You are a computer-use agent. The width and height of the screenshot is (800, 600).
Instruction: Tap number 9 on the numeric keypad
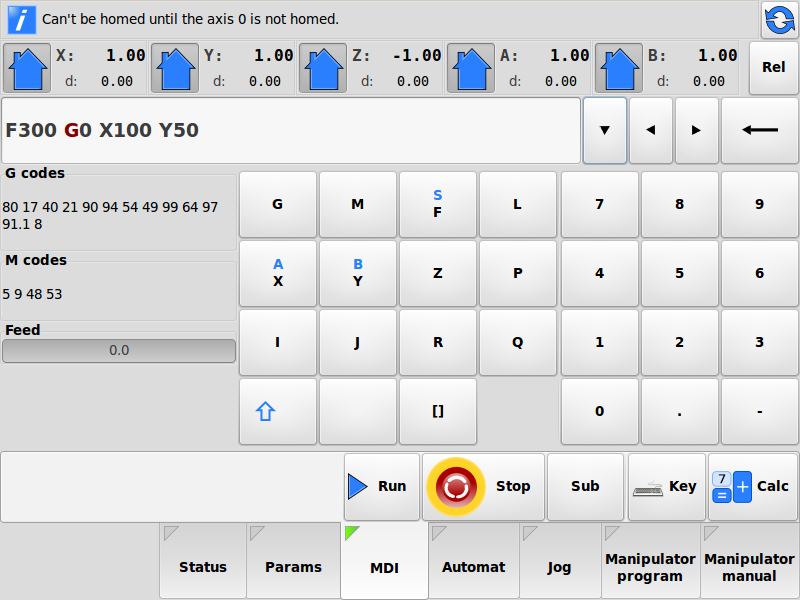click(760, 204)
